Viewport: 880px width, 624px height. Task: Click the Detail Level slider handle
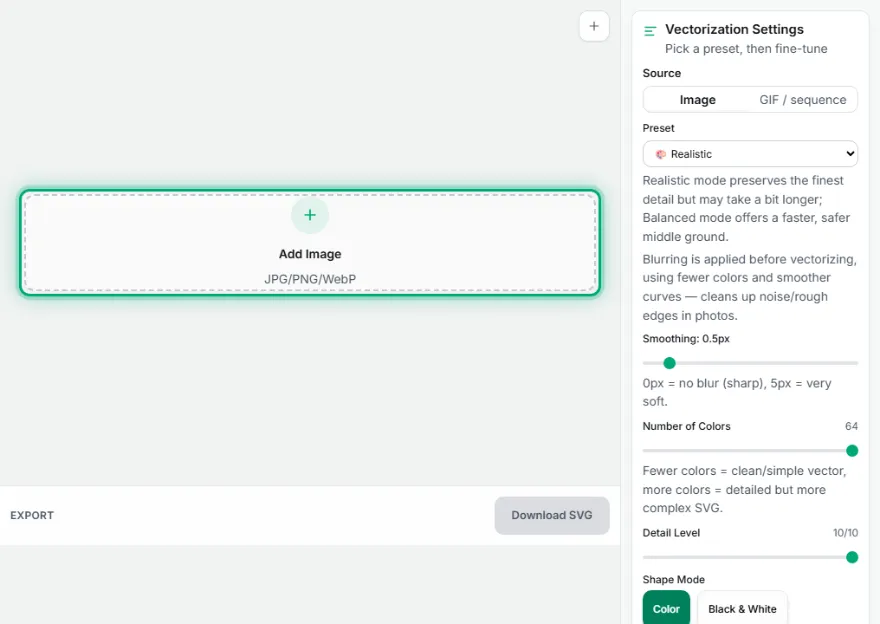tap(851, 557)
